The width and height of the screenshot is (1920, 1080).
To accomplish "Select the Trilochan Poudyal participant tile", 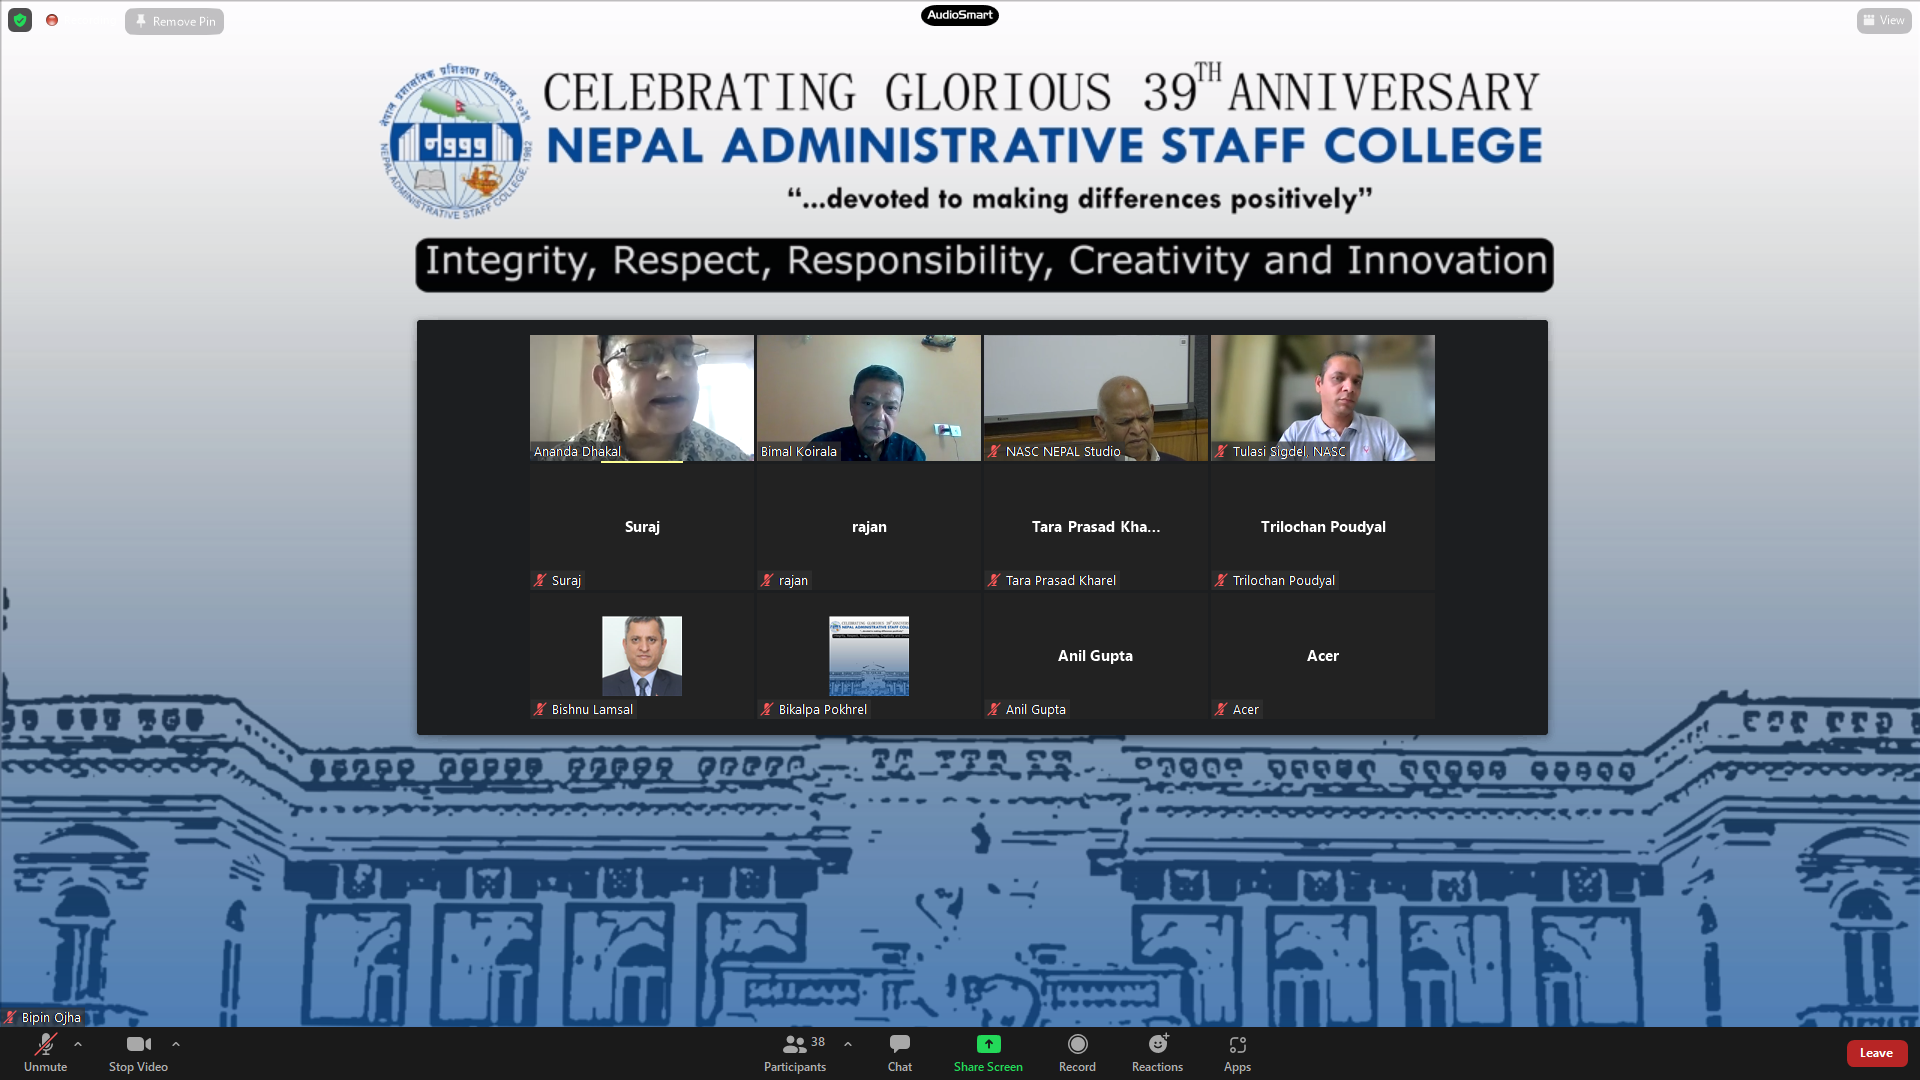I will (1323, 527).
